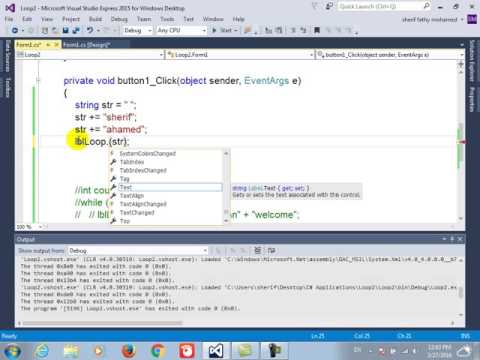Click the New Project toolbar icon

pos(44,30)
